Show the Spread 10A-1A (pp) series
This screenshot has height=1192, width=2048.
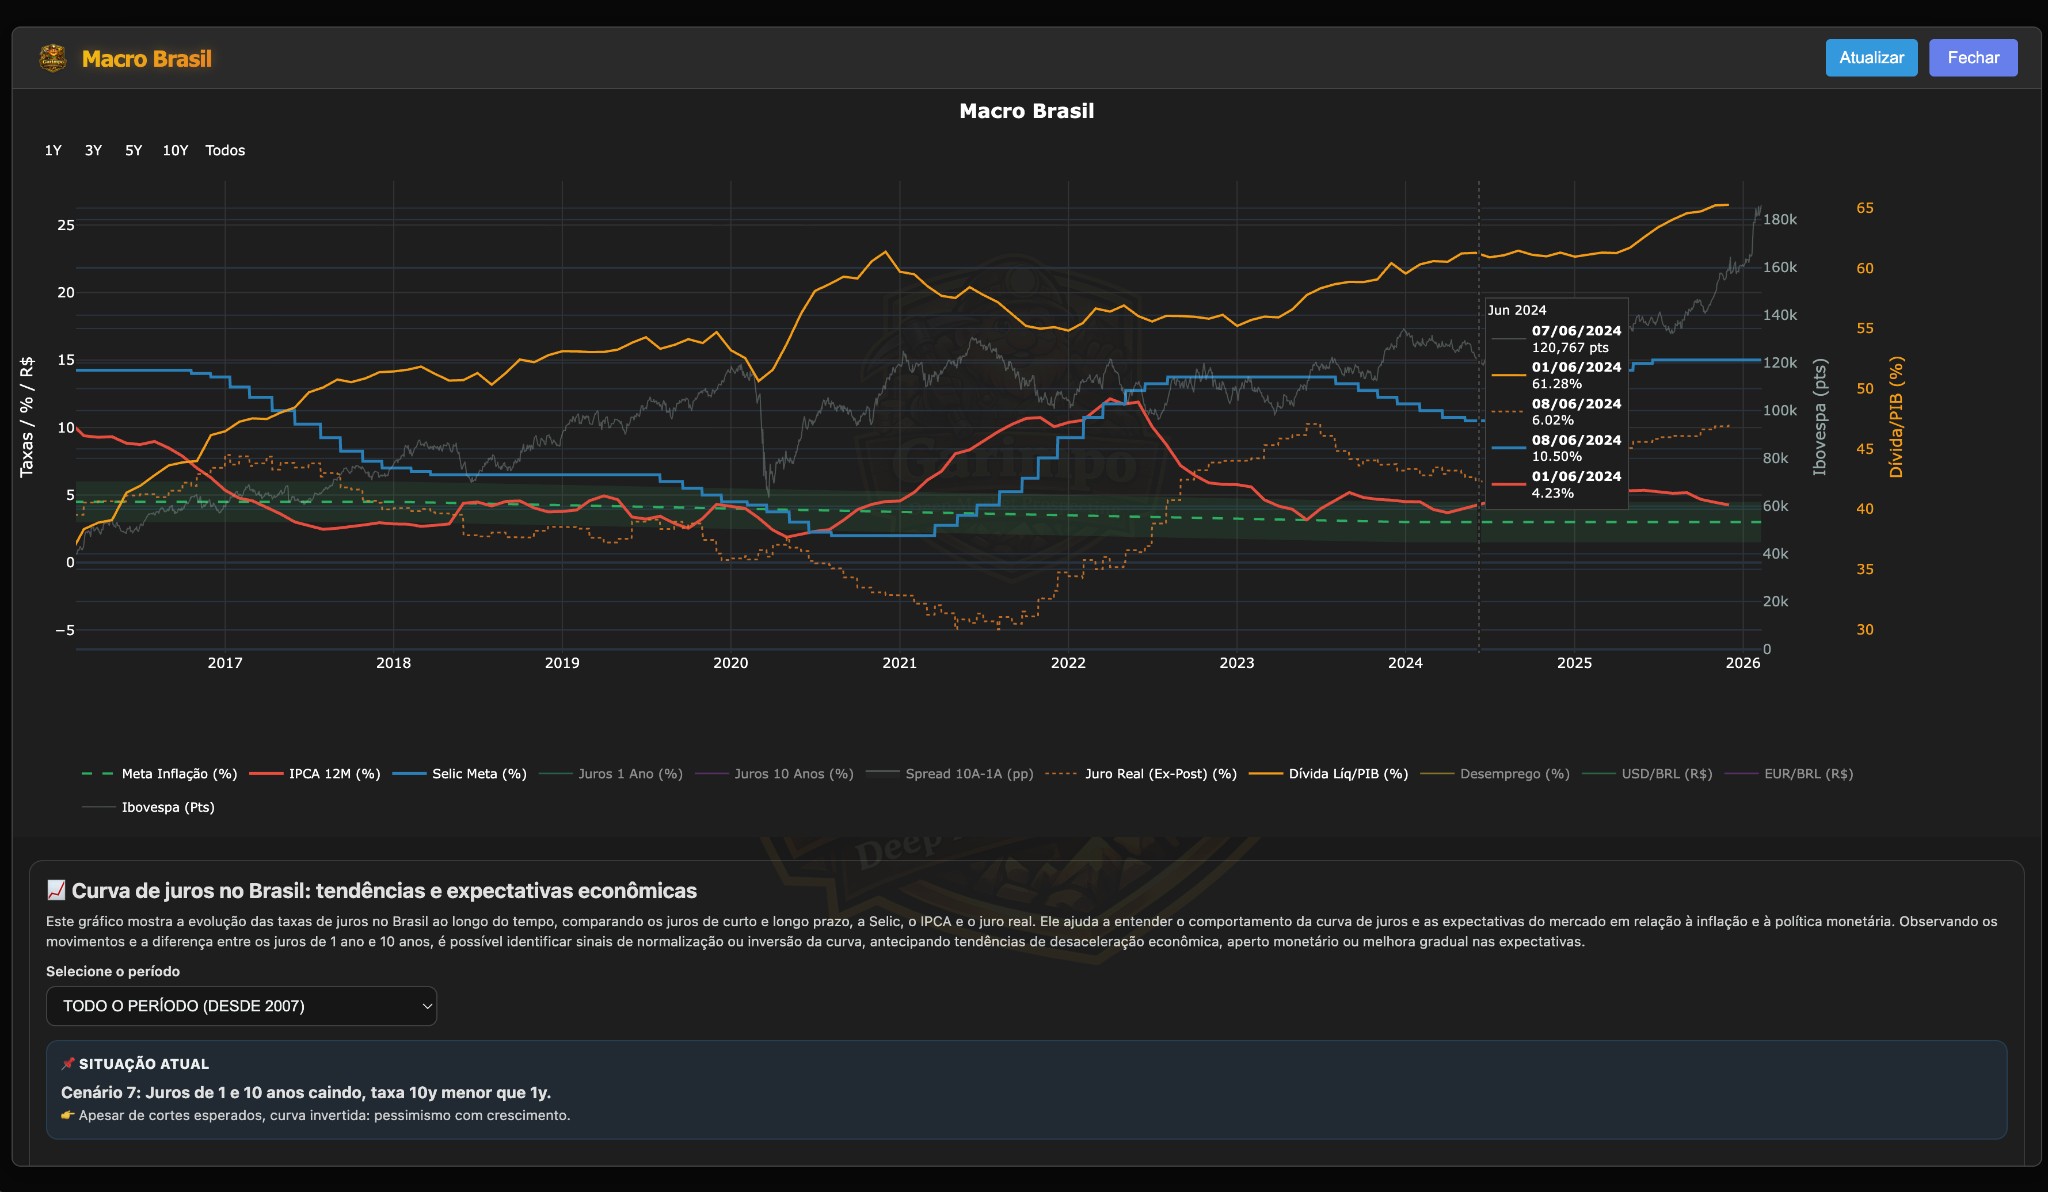968,774
